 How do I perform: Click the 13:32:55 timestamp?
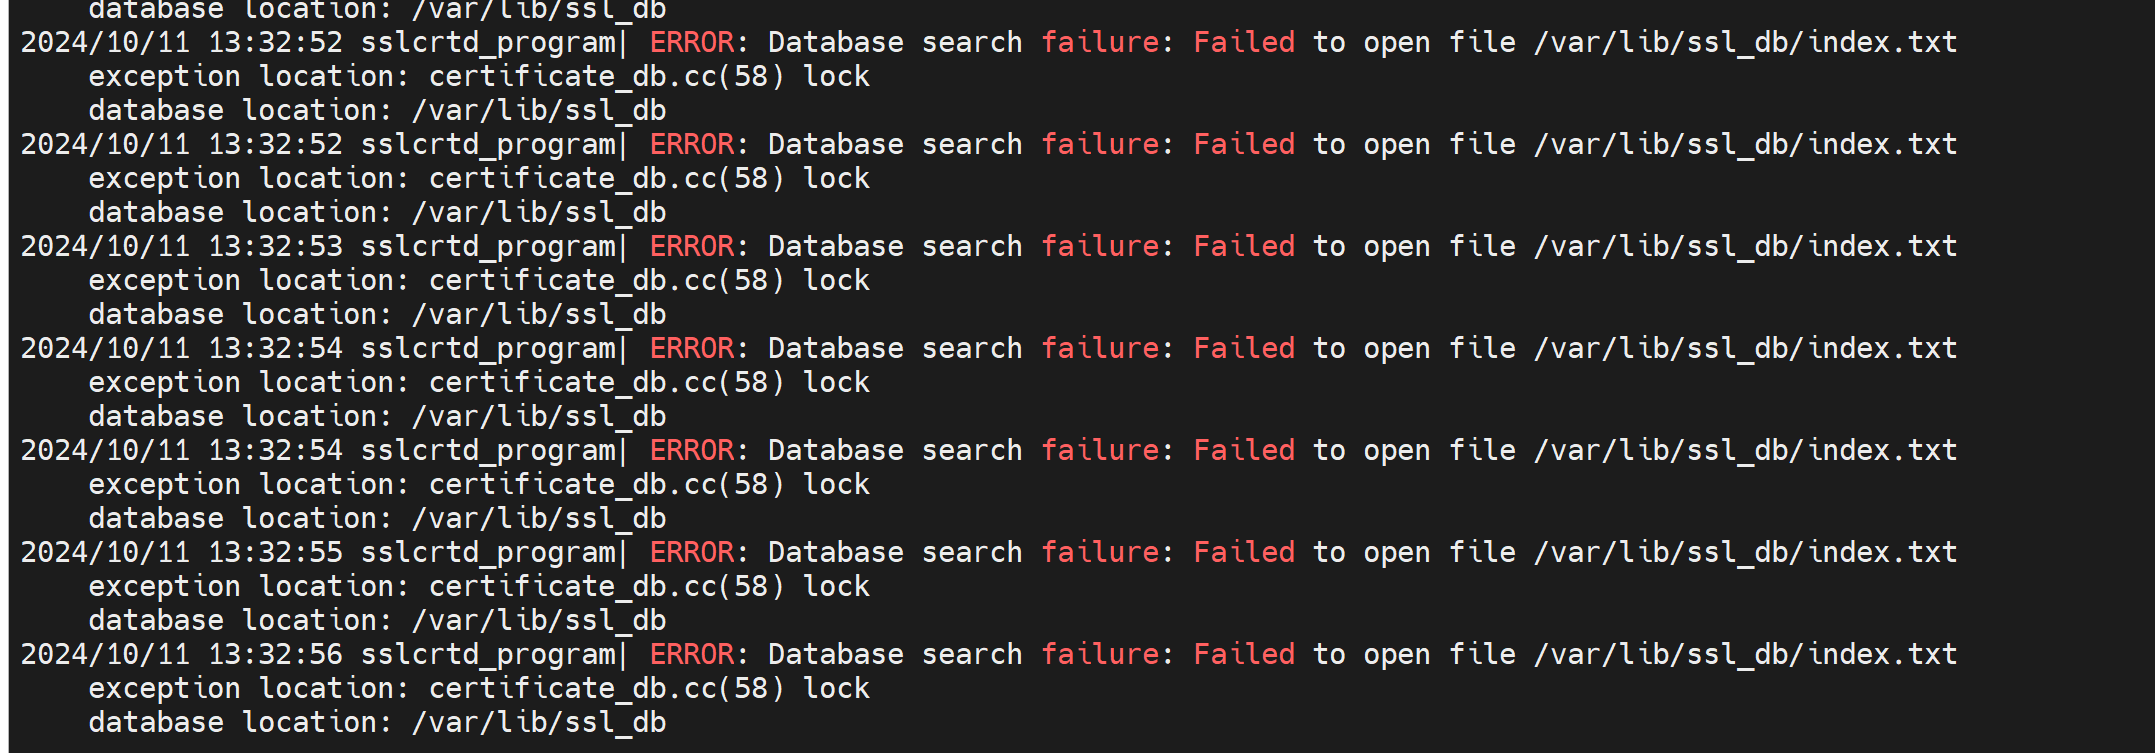[275, 553]
